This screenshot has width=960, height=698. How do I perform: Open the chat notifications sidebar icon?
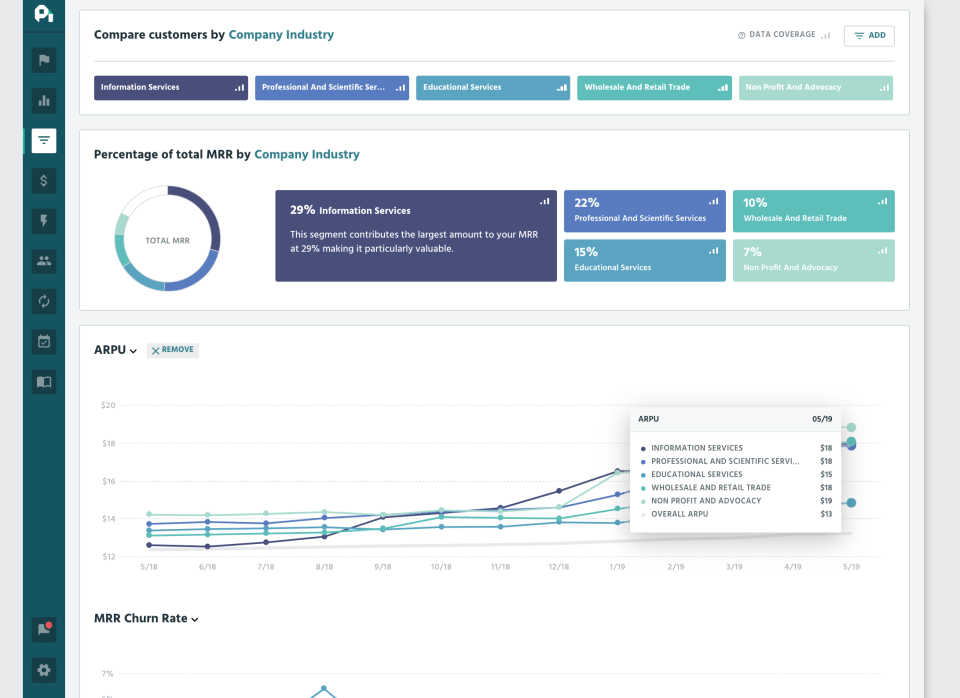pyautogui.click(x=43, y=629)
